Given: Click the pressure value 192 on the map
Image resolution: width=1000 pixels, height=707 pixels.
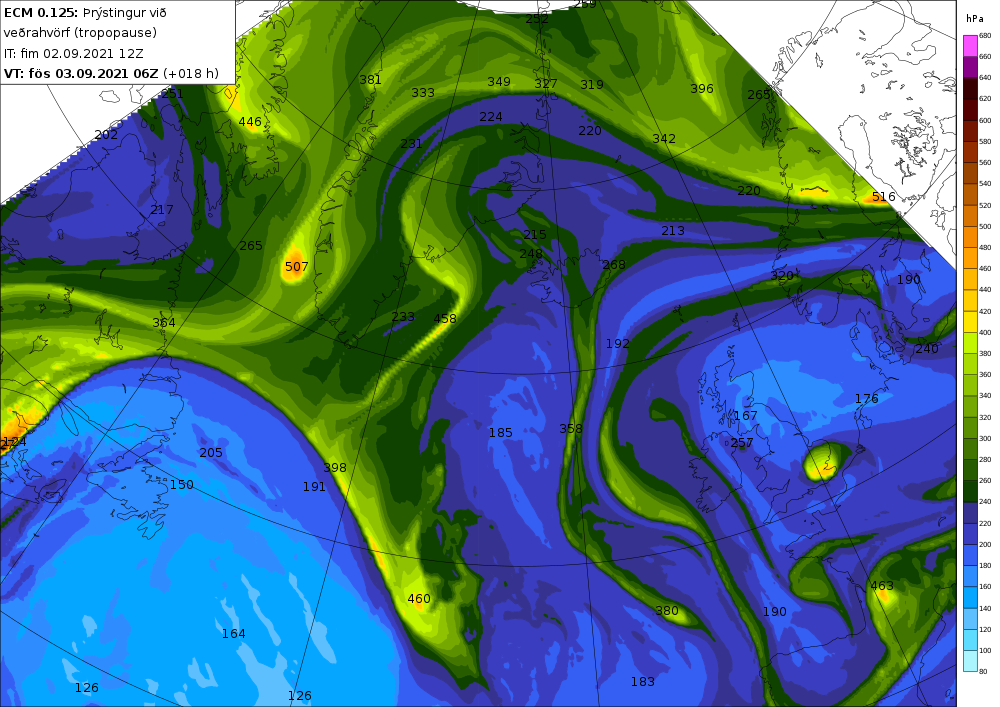Looking at the screenshot, I should coord(617,343).
